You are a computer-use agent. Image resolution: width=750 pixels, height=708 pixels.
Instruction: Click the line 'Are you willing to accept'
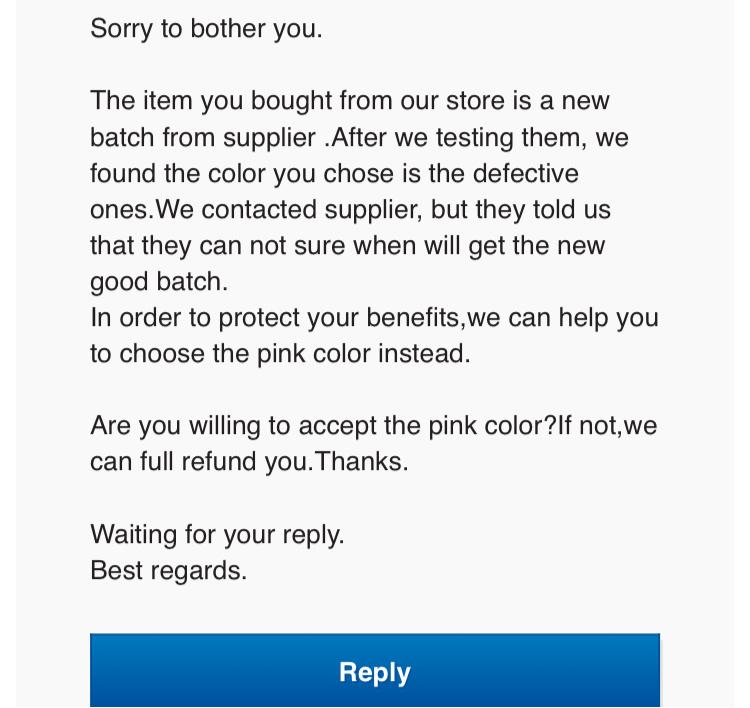pyautogui.click(x=374, y=426)
